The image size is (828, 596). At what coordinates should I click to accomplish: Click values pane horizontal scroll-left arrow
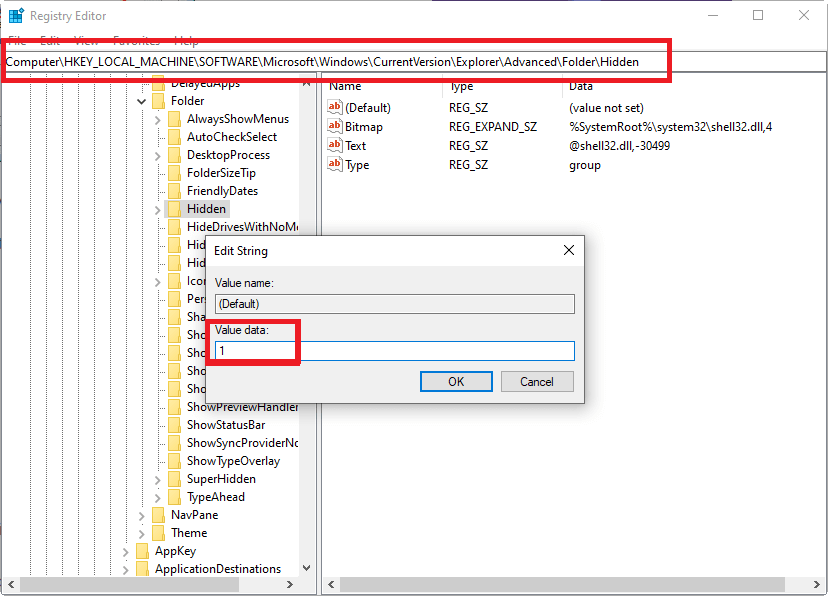(331, 584)
